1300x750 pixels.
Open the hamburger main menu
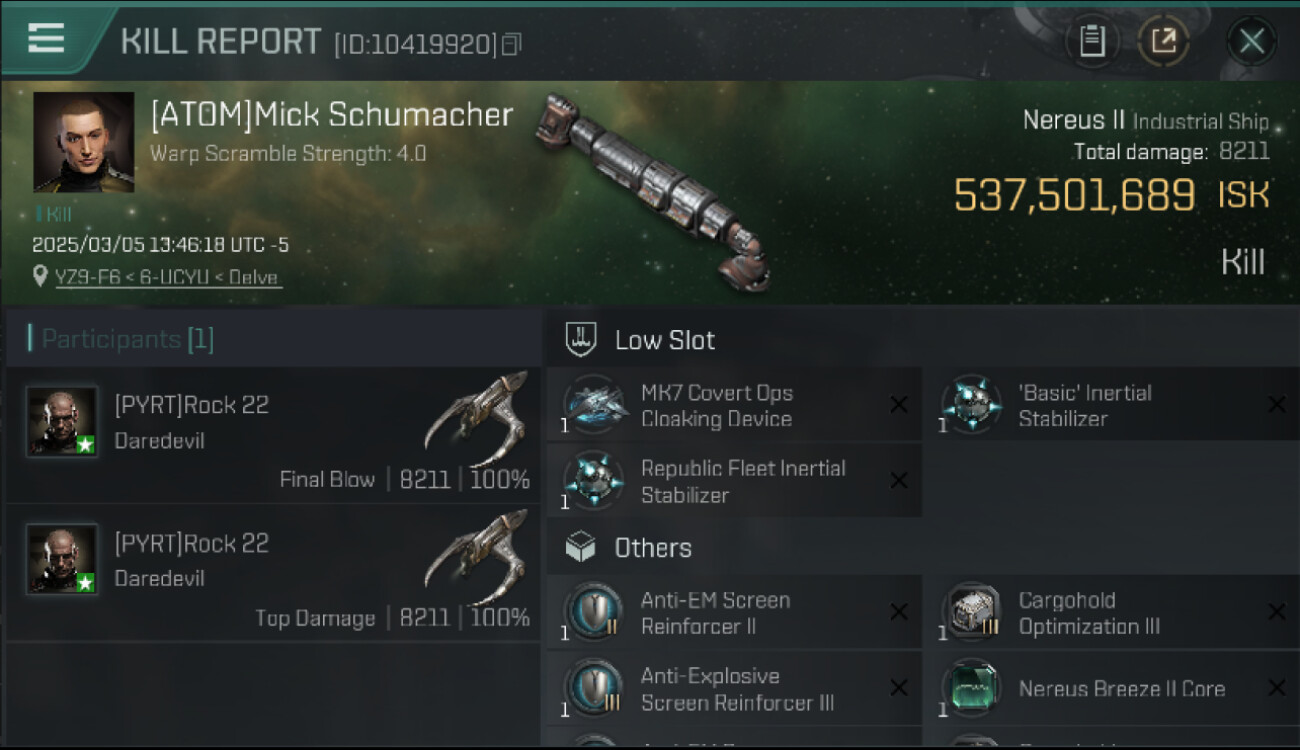(46, 39)
